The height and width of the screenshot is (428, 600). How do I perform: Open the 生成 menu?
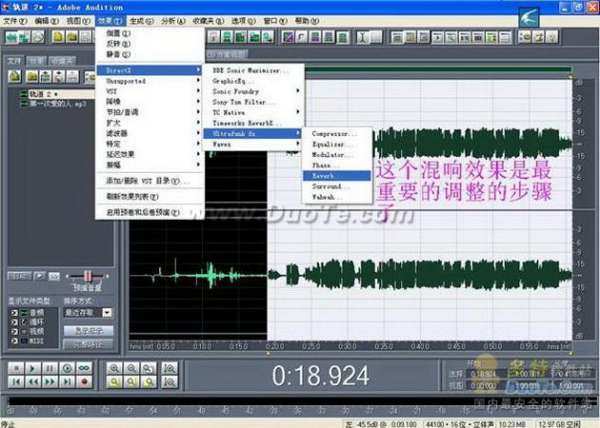coord(141,21)
